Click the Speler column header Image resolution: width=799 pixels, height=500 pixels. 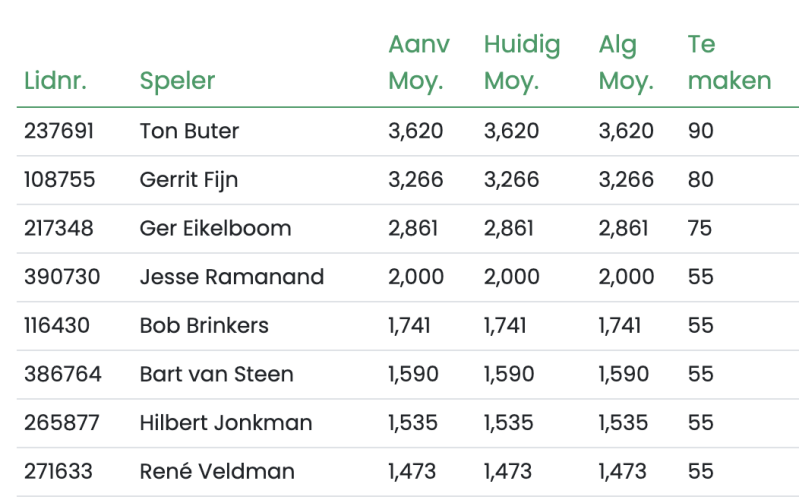(177, 81)
